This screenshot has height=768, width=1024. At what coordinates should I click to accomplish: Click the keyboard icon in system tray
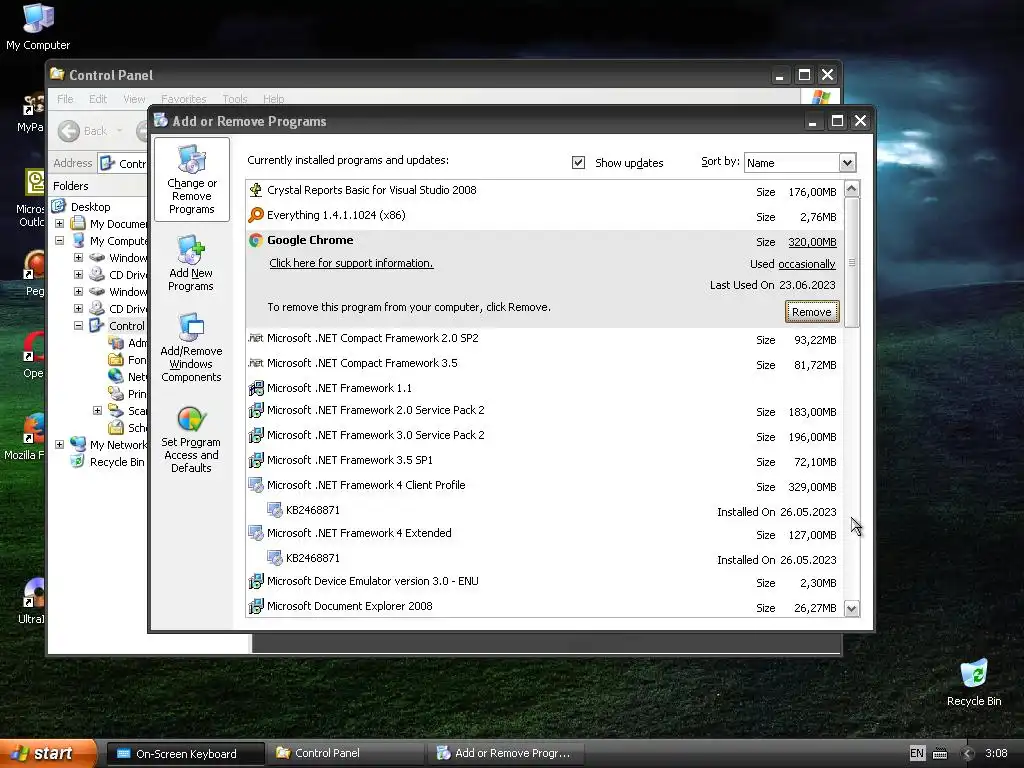pyautogui.click(x=940, y=753)
